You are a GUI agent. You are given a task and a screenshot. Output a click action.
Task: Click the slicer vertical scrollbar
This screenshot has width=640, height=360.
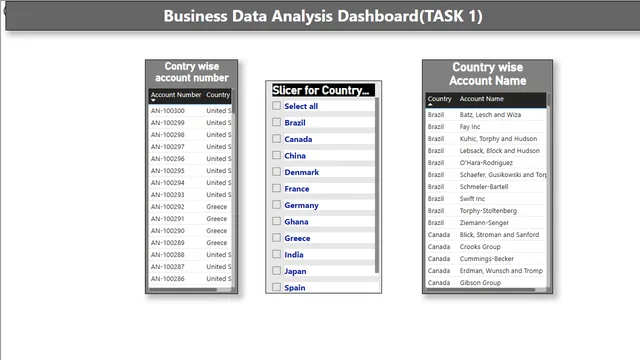point(377,185)
